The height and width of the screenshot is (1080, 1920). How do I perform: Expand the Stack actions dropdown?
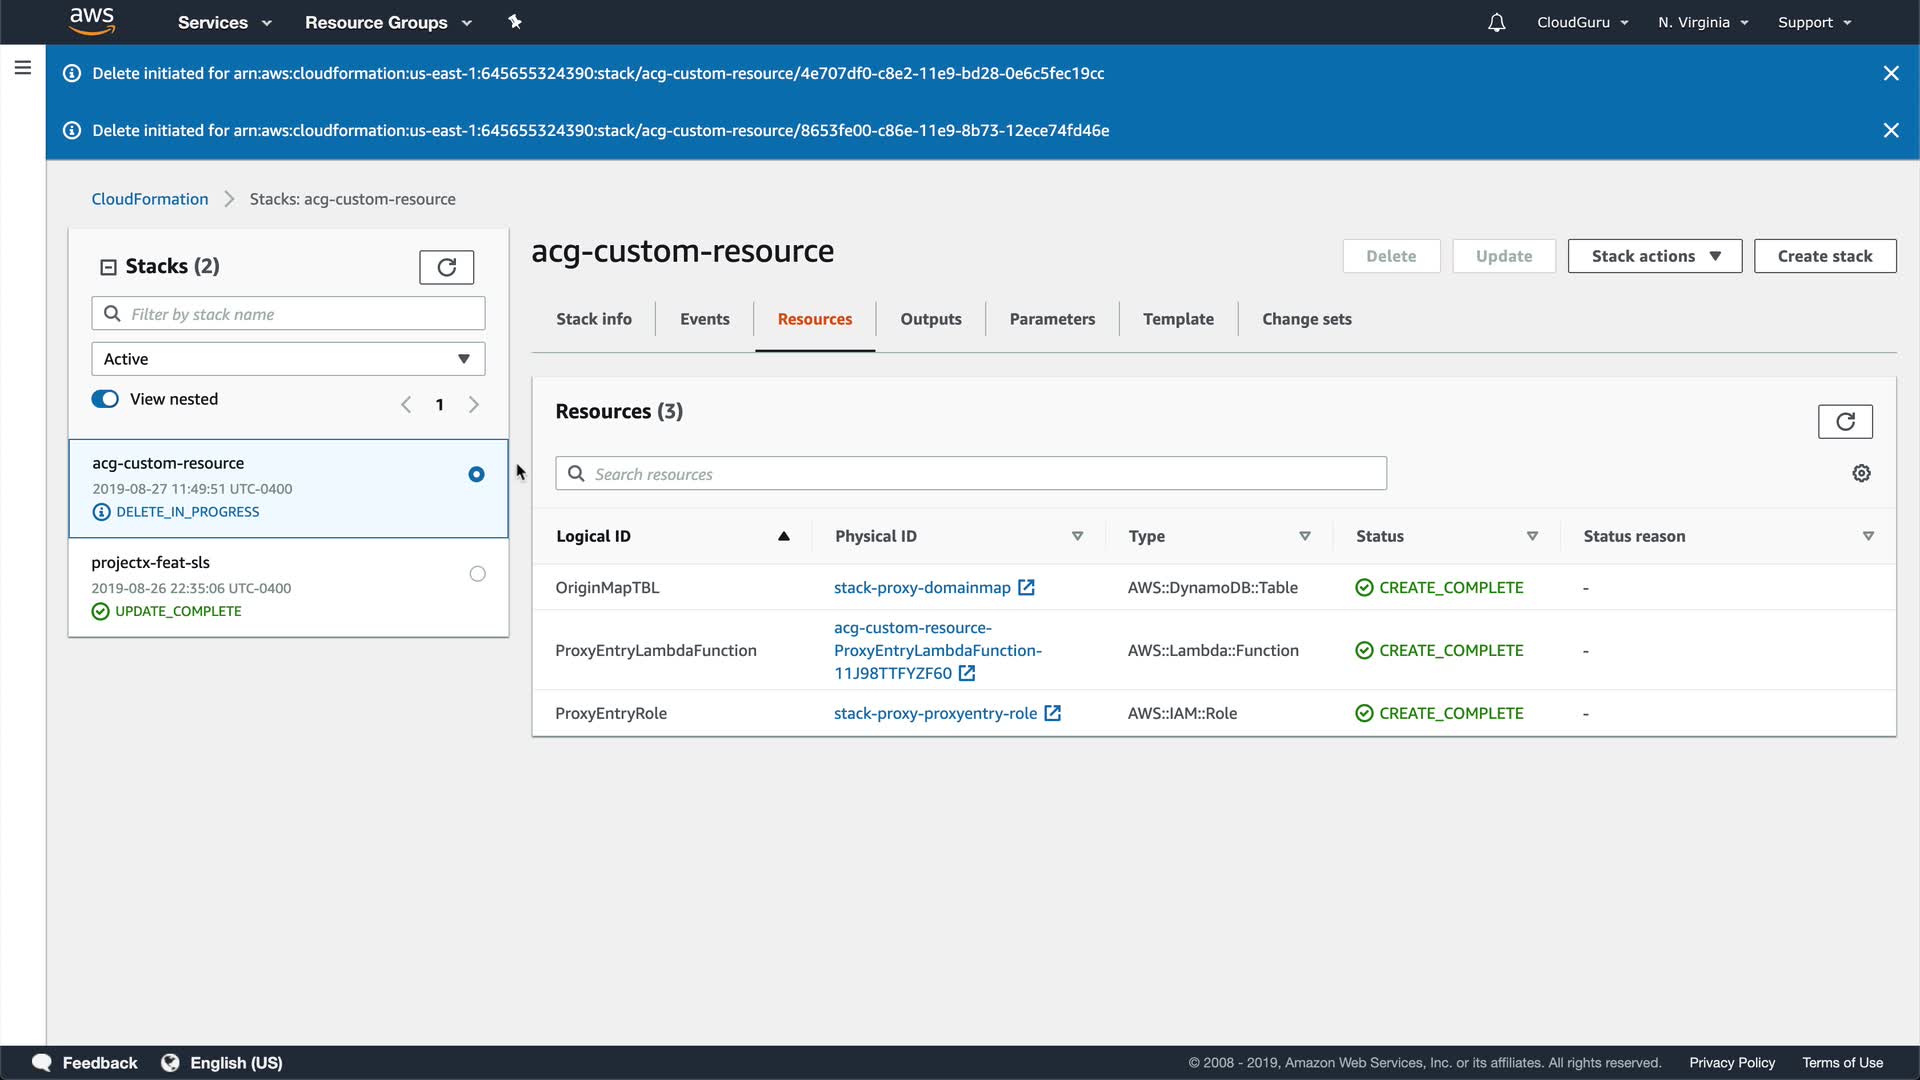pyautogui.click(x=1654, y=256)
